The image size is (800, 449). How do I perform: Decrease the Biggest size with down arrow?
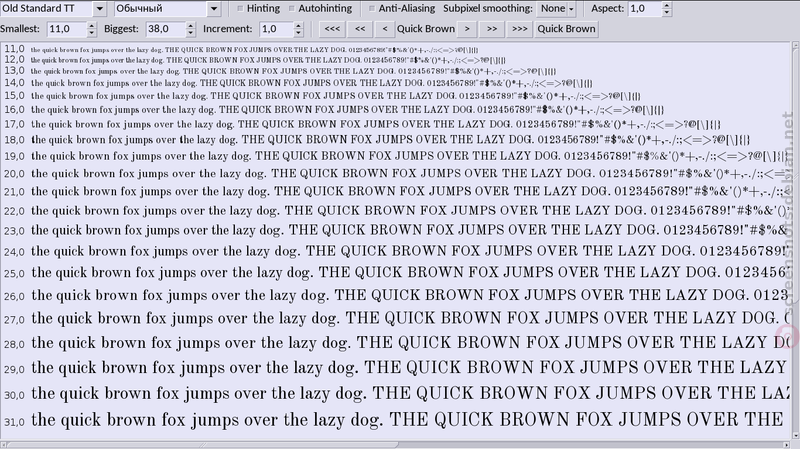point(191,33)
